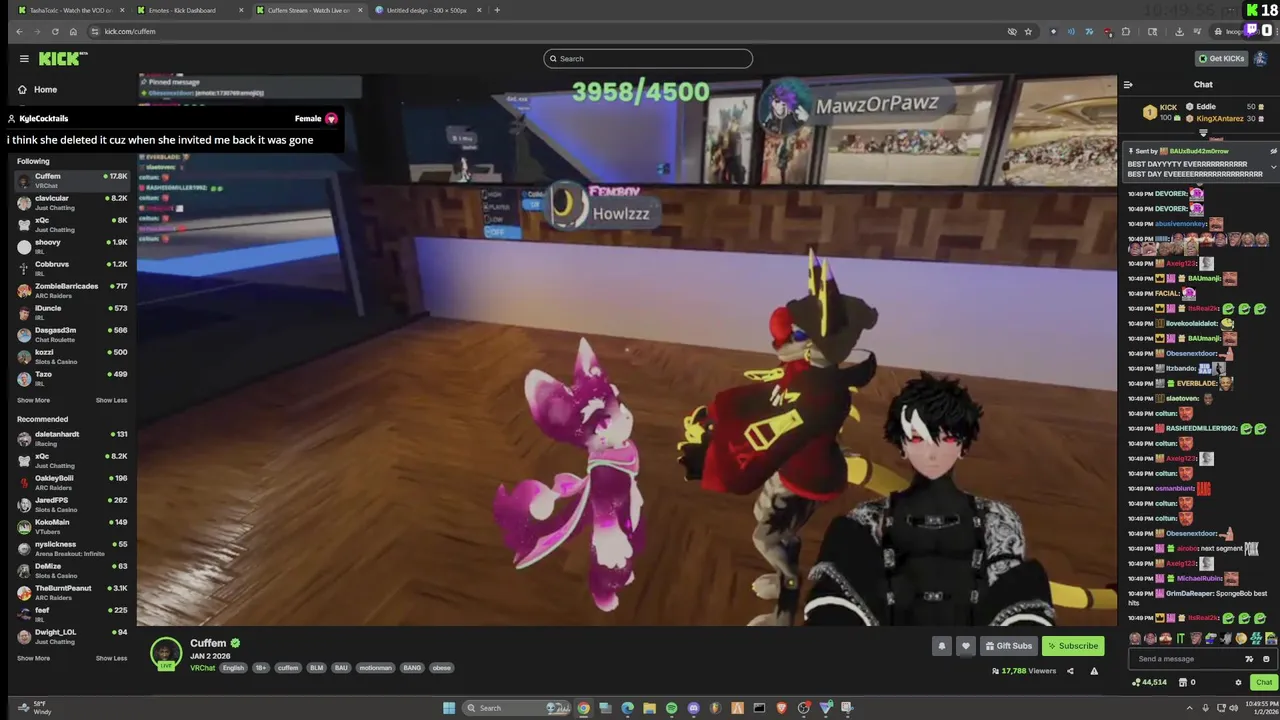Click the heart follow button
This screenshot has width=1280, height=720.
965,646
